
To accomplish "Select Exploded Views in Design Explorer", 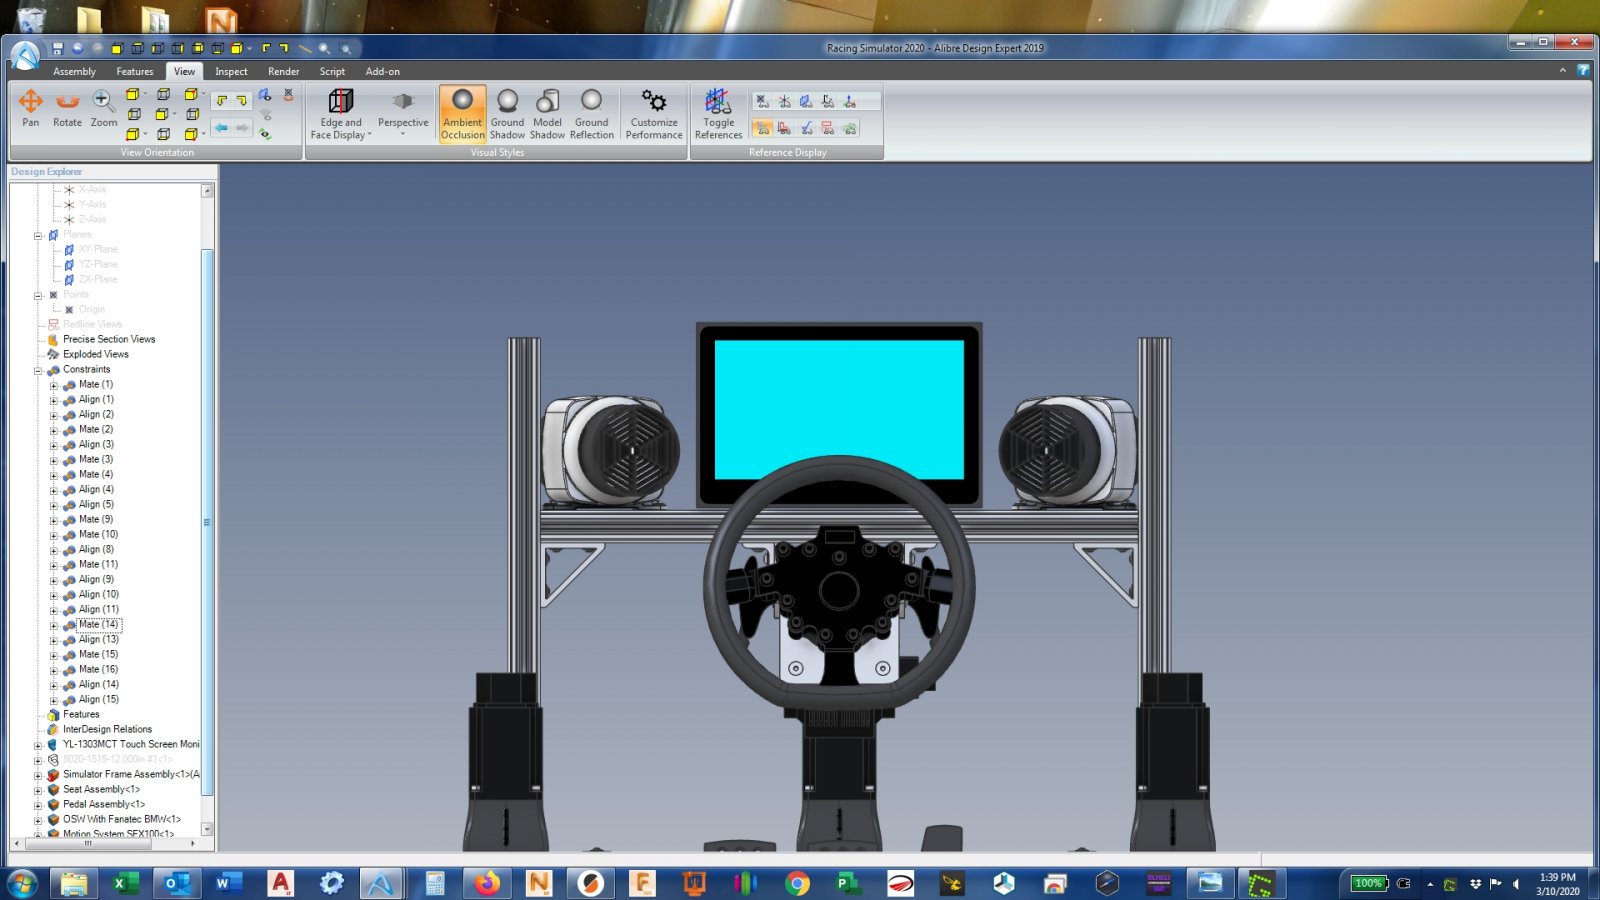I will pos(95,354).
